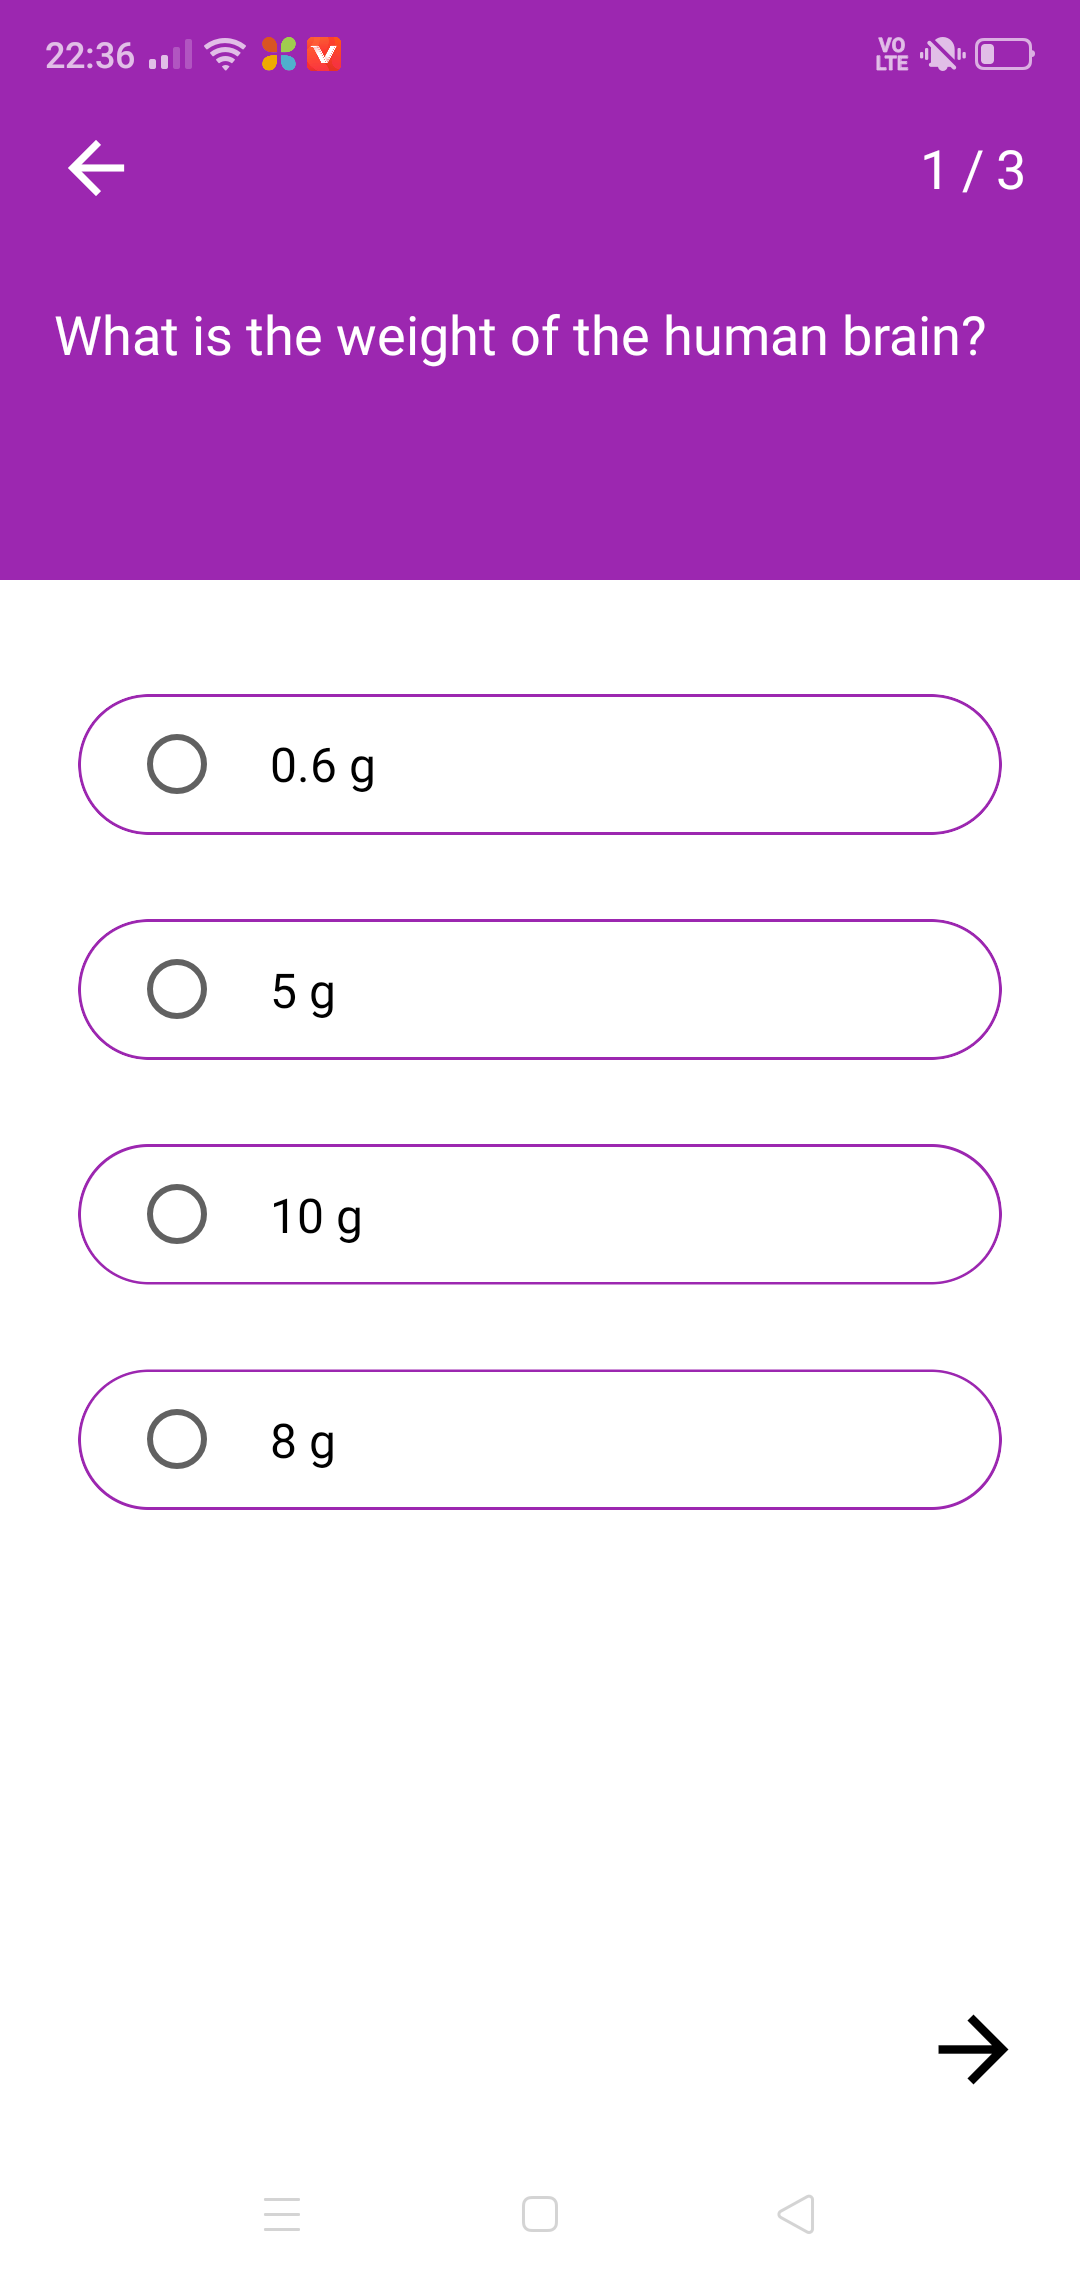Tap the 1 / 3 question counter
Image resolution: width=1080 pixels, height=2280 pixels.
tap(972, 170)
